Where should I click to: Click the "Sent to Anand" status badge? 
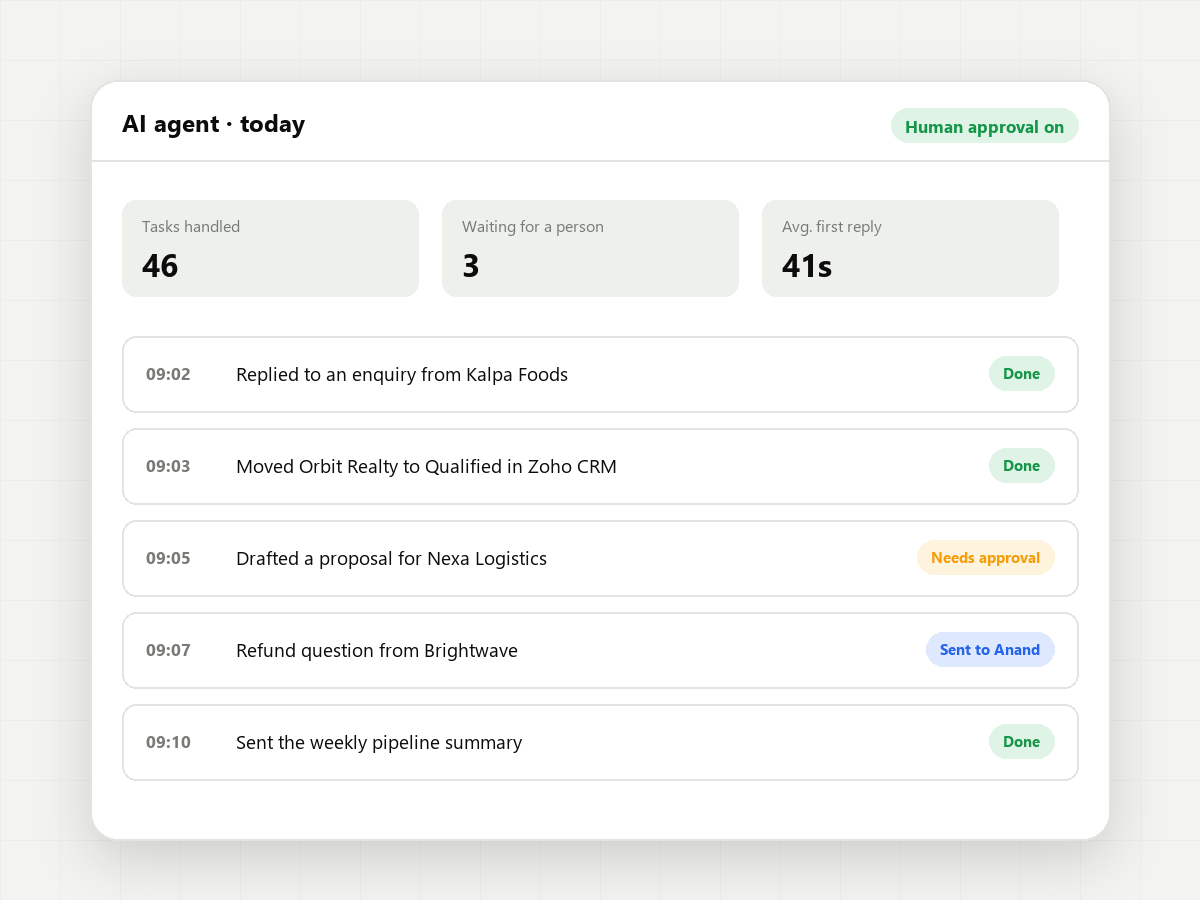click(990, 650)
